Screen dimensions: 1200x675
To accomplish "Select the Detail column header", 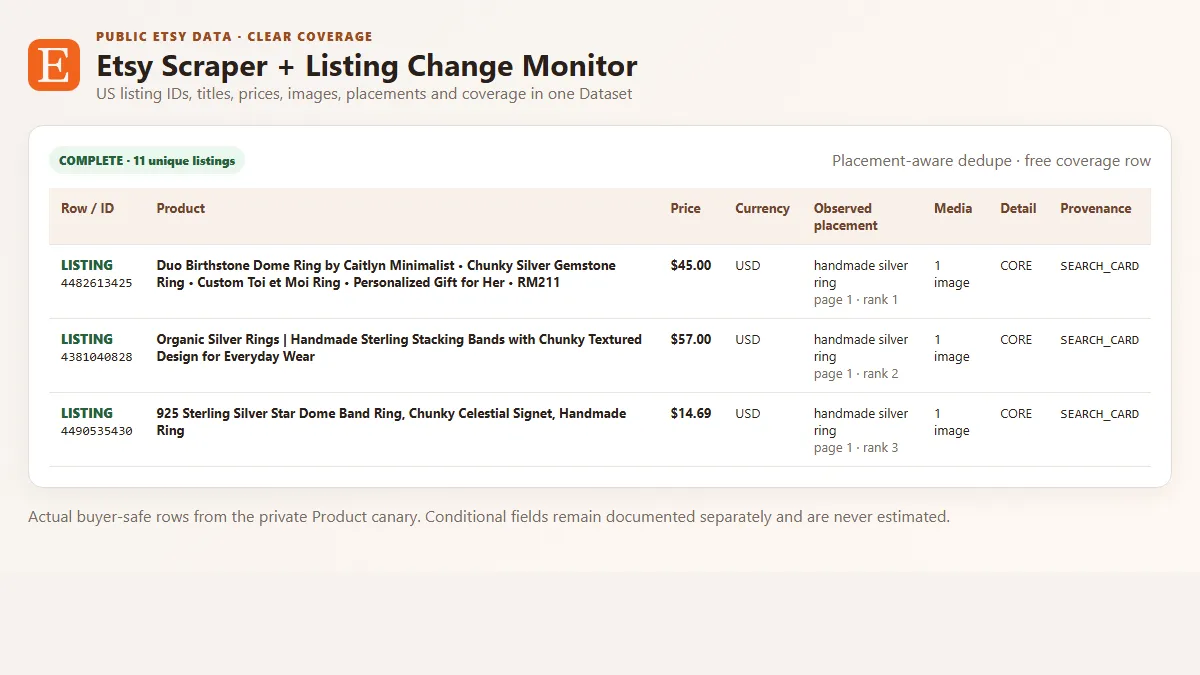I will 1018,209.
